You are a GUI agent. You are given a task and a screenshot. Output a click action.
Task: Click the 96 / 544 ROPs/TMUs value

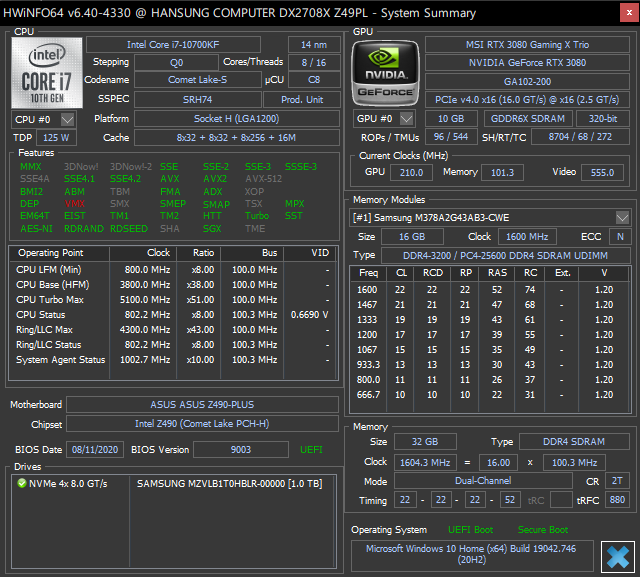[451, 137]
